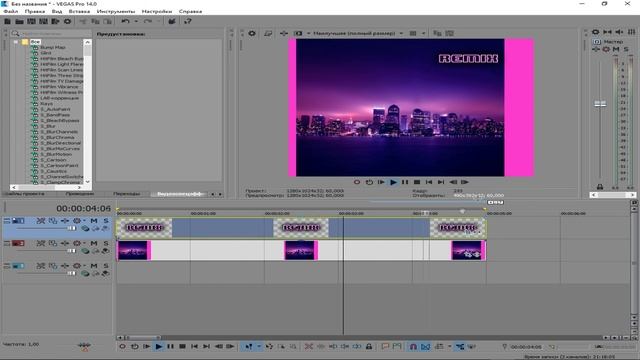Undo the last action
This screenshot has height=360, width=640.
click(125, 21)
